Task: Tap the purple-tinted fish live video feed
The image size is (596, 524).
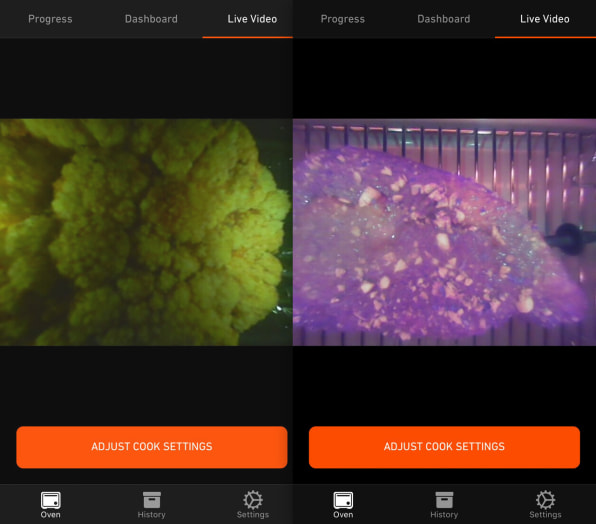Action: tap(444, 232)
